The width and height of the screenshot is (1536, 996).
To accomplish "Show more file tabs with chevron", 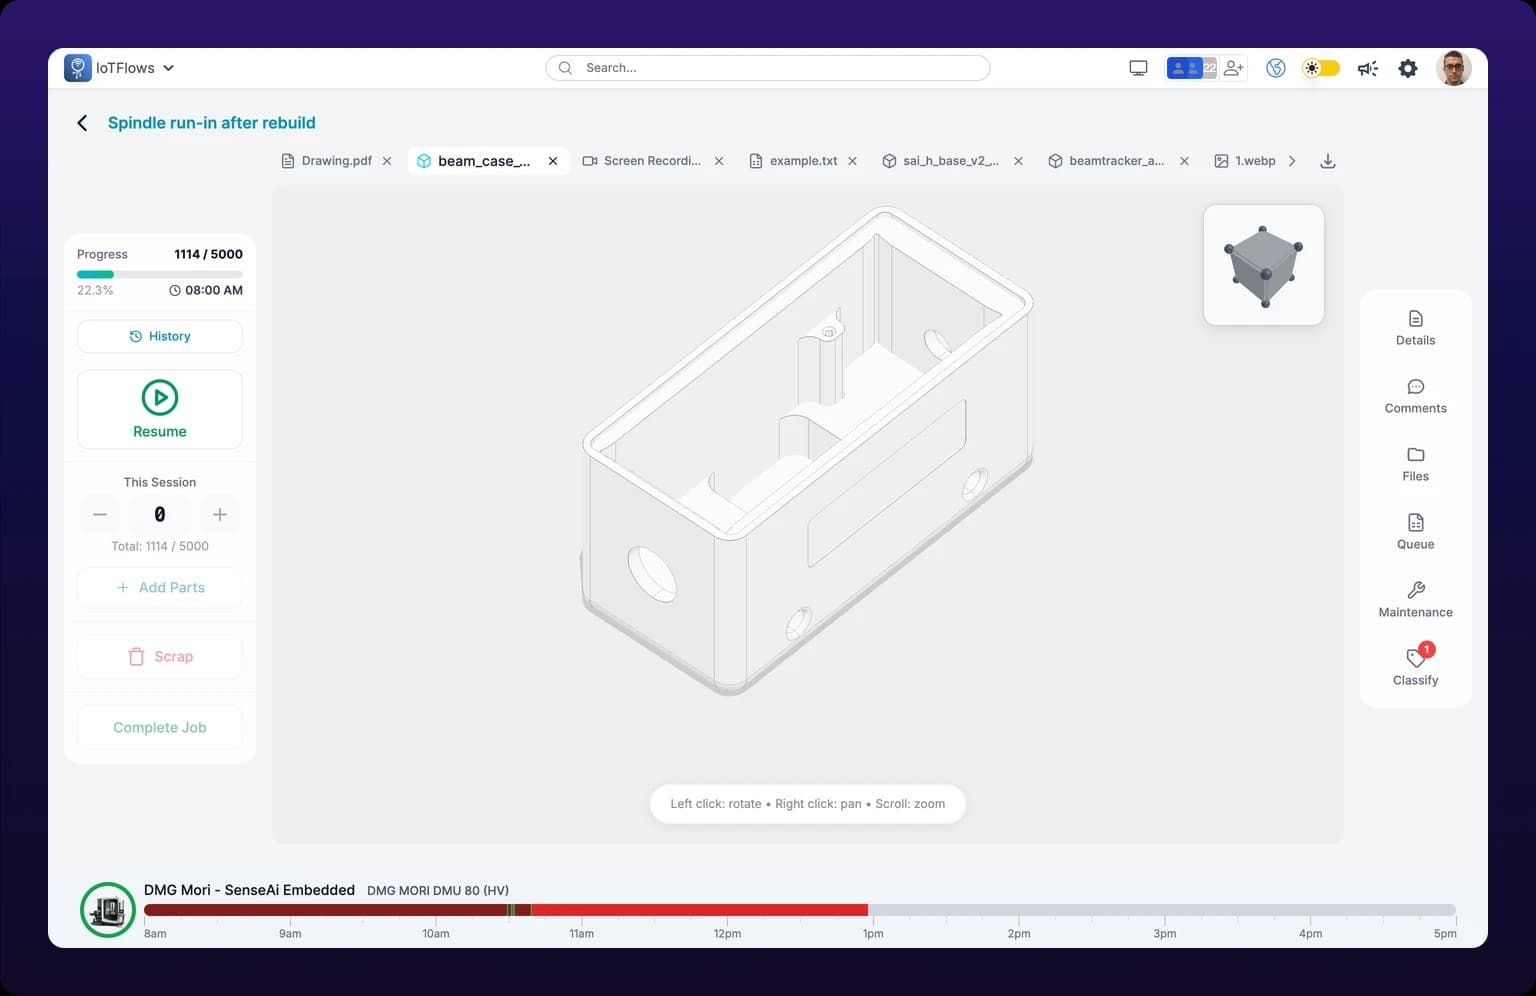I will 1292,161.
